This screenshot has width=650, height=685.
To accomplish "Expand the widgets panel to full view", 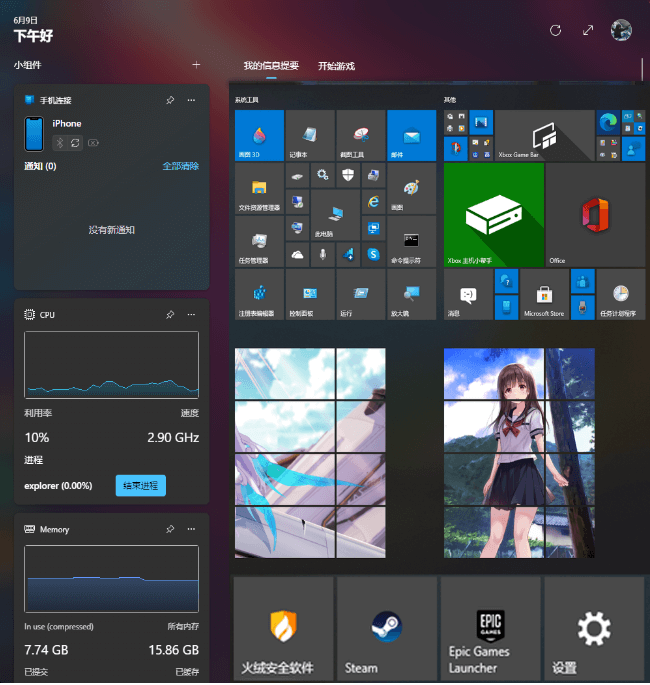I will pos(588,30).
